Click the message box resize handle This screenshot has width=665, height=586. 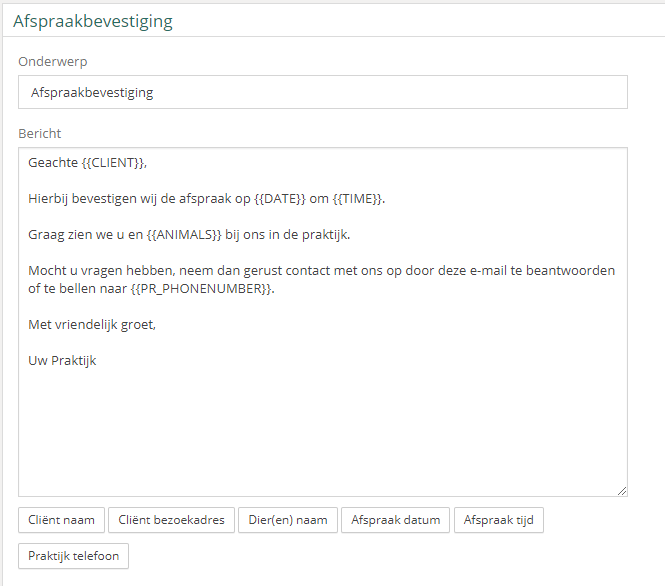[621, 490]
